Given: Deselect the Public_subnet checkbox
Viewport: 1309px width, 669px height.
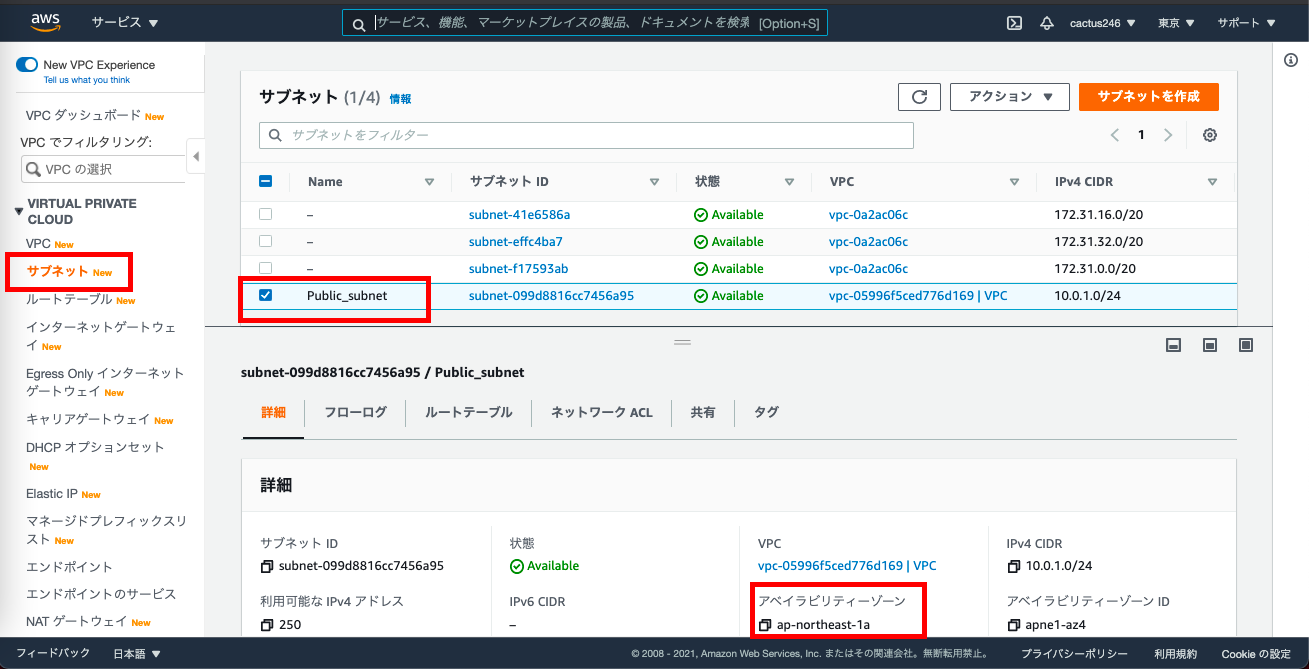Looking at the screenshot, I should click(x=265, y=295).
